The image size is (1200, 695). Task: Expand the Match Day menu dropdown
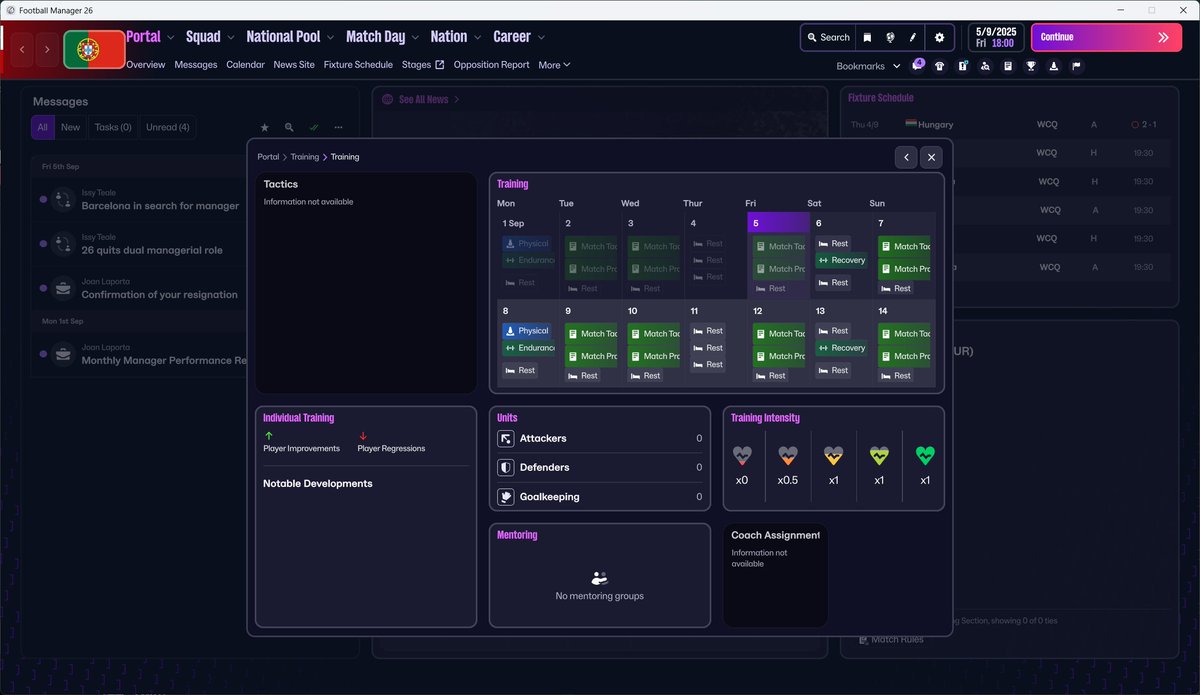(415, 37)
